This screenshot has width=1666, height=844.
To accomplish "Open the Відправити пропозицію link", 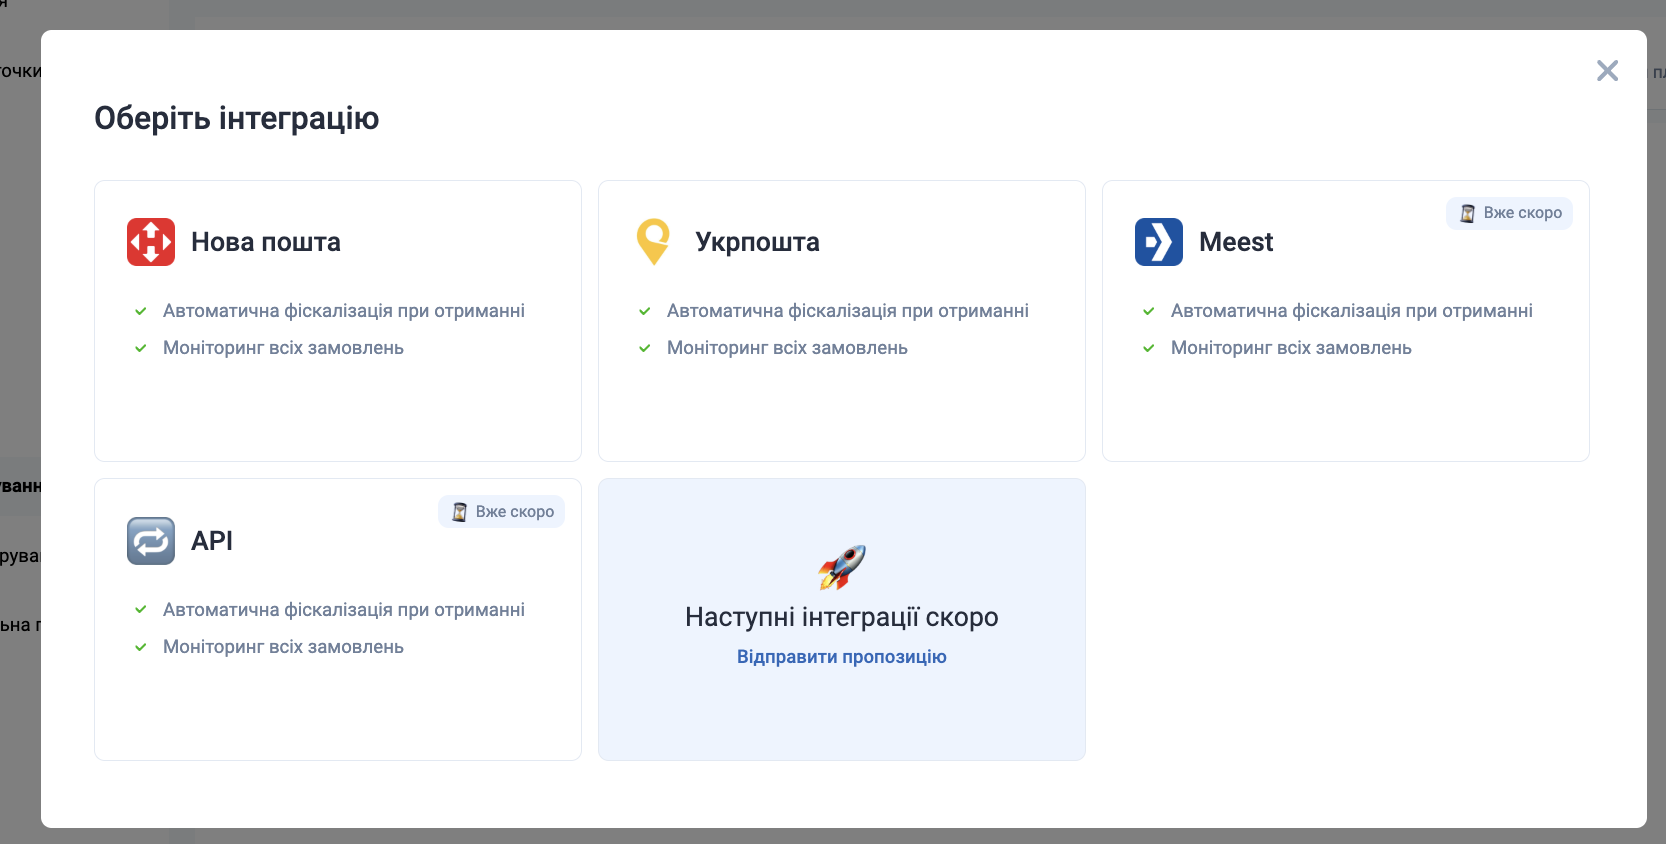I will point(841,657).
